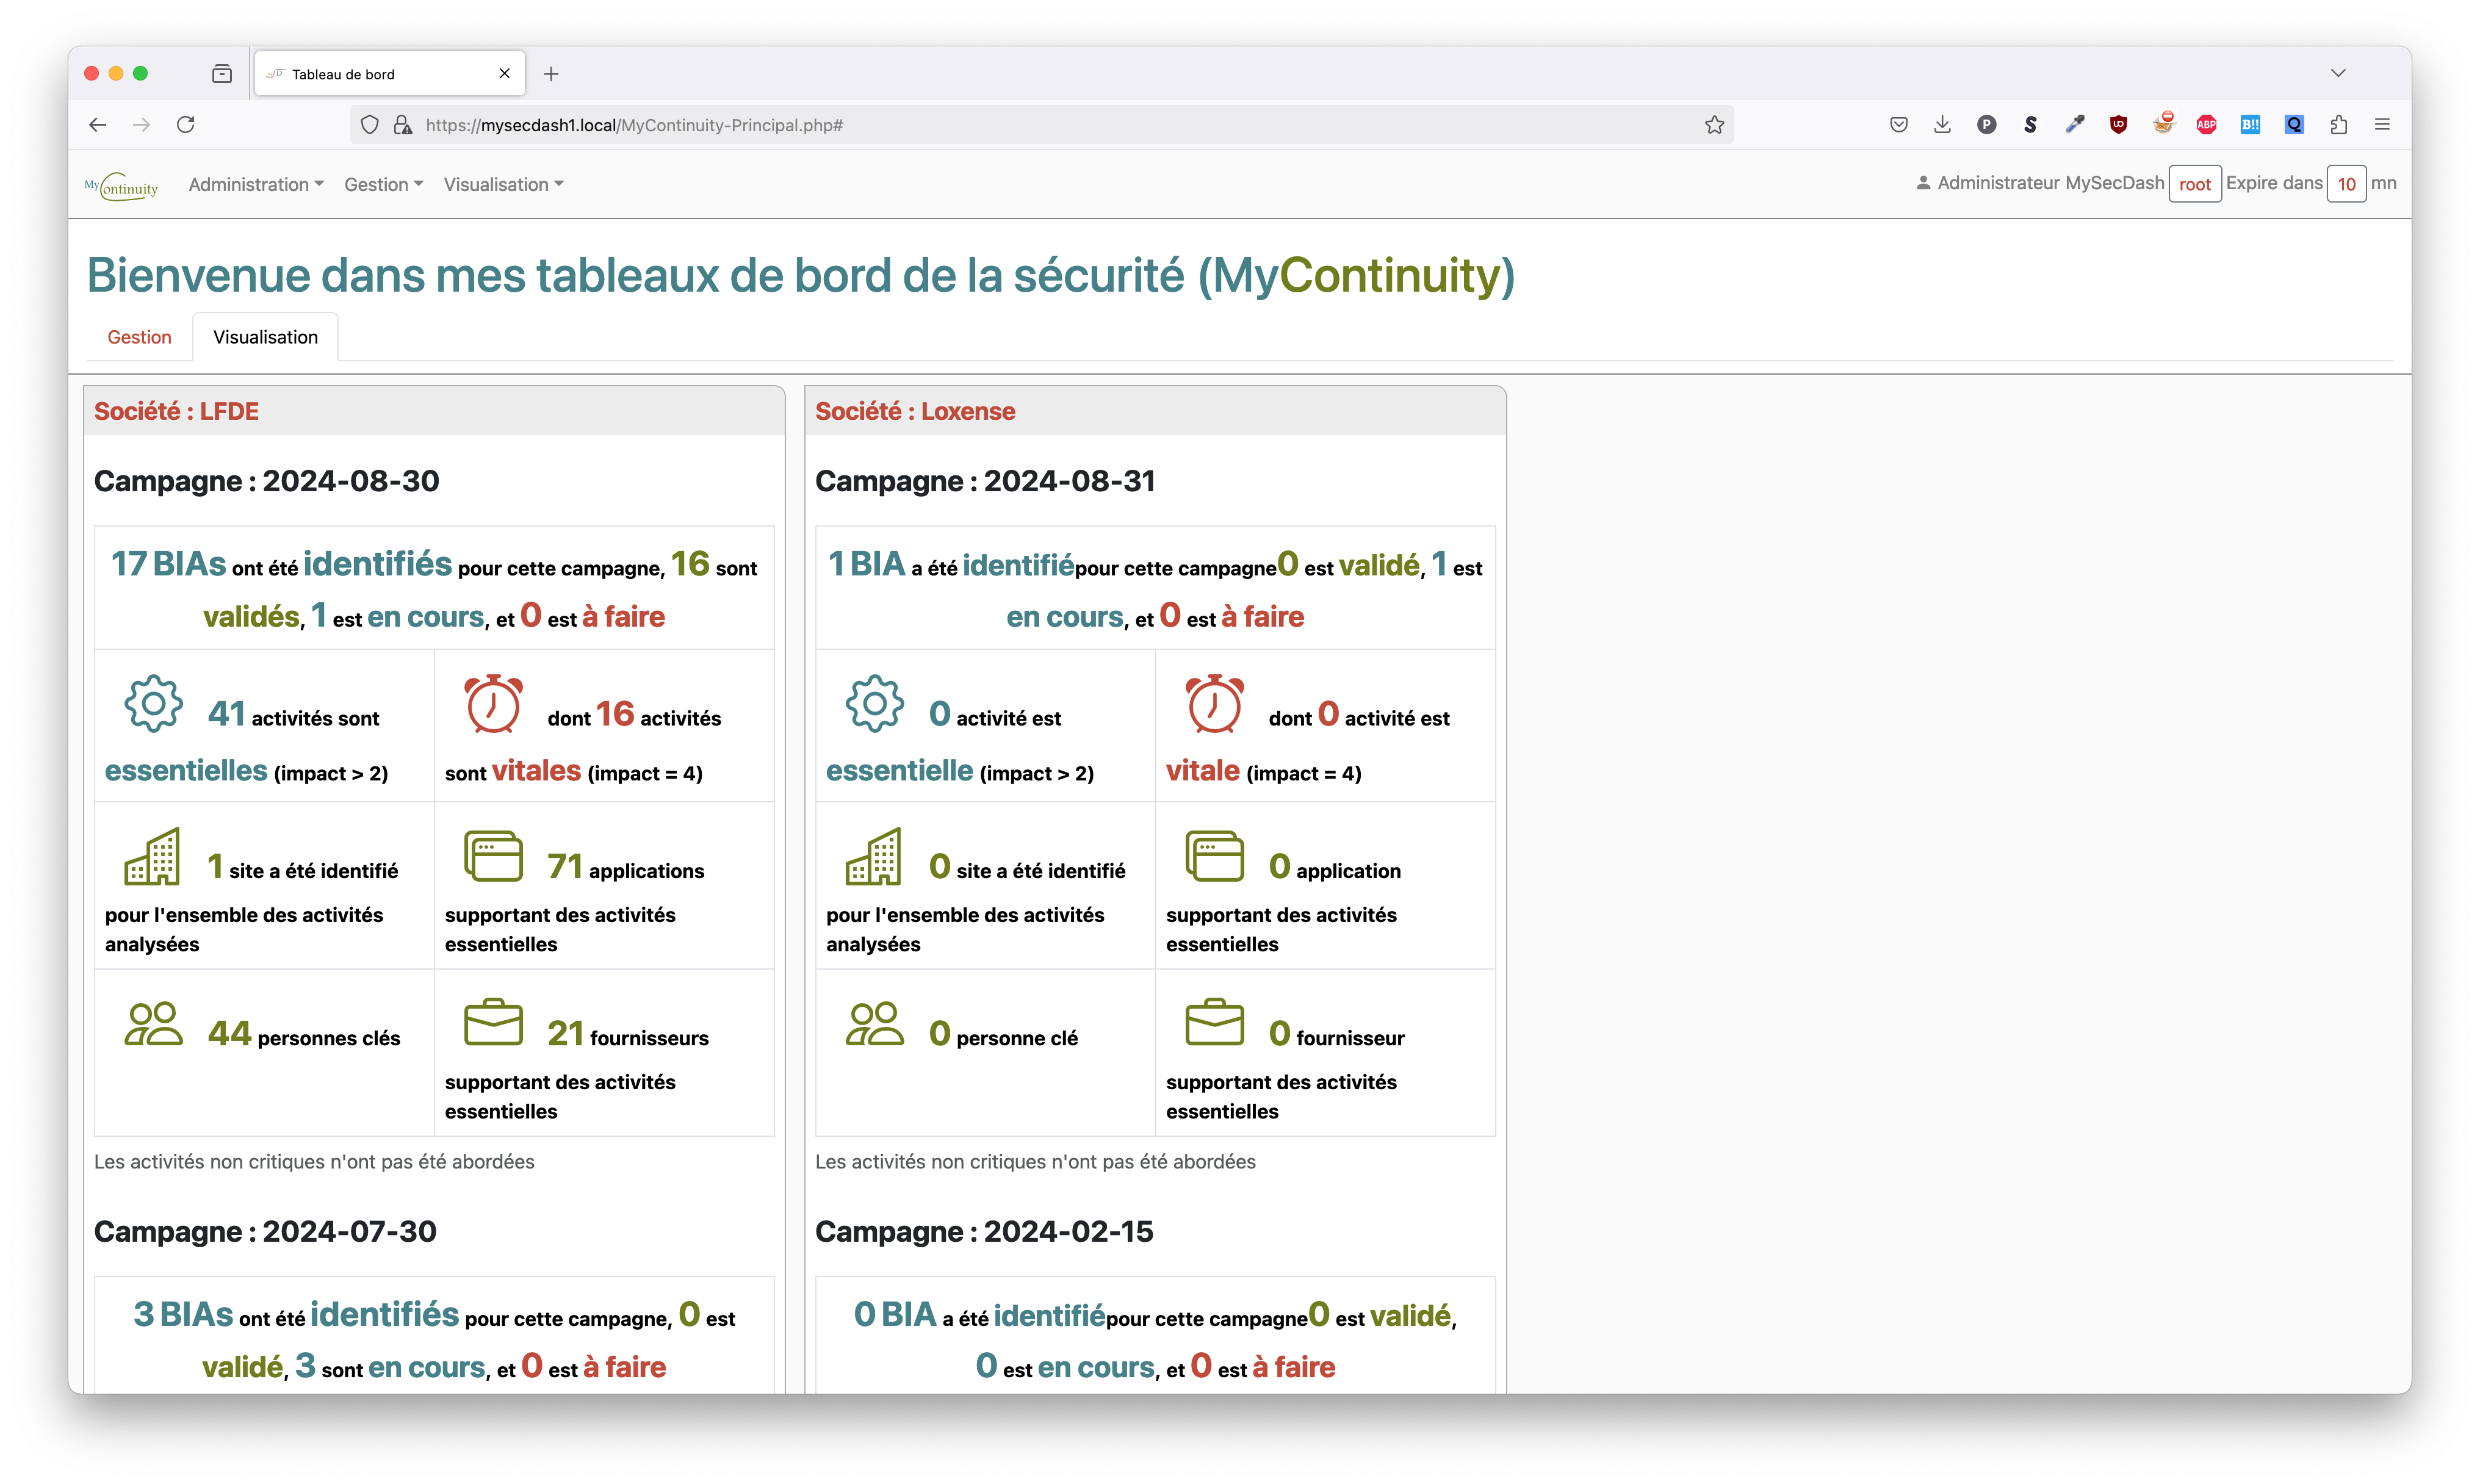Click the Loxense site building icon
Image resolution: width=2480 pixels, height=1484 pixels.
pyautogui.click(x=874, y=857)
